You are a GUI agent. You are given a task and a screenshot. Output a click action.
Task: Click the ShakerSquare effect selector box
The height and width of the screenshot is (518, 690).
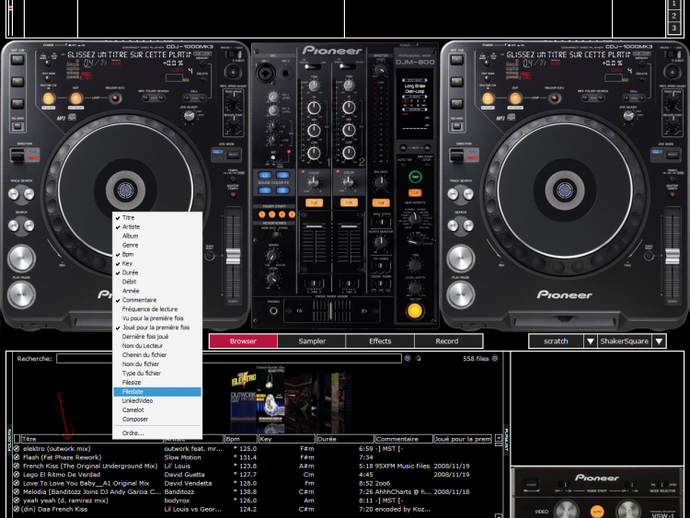click(x=624, y=341)
